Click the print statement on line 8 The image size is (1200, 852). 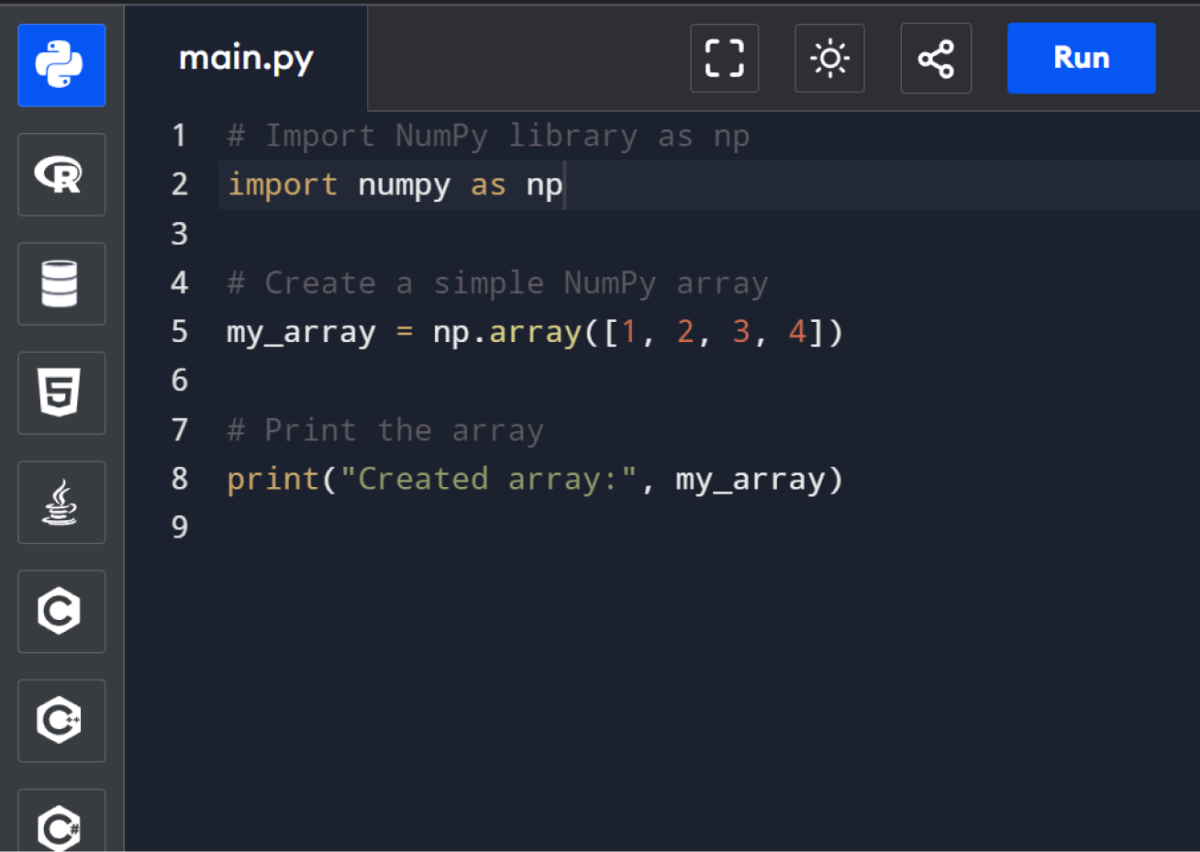pyautogui.click(x=534, y=478)
